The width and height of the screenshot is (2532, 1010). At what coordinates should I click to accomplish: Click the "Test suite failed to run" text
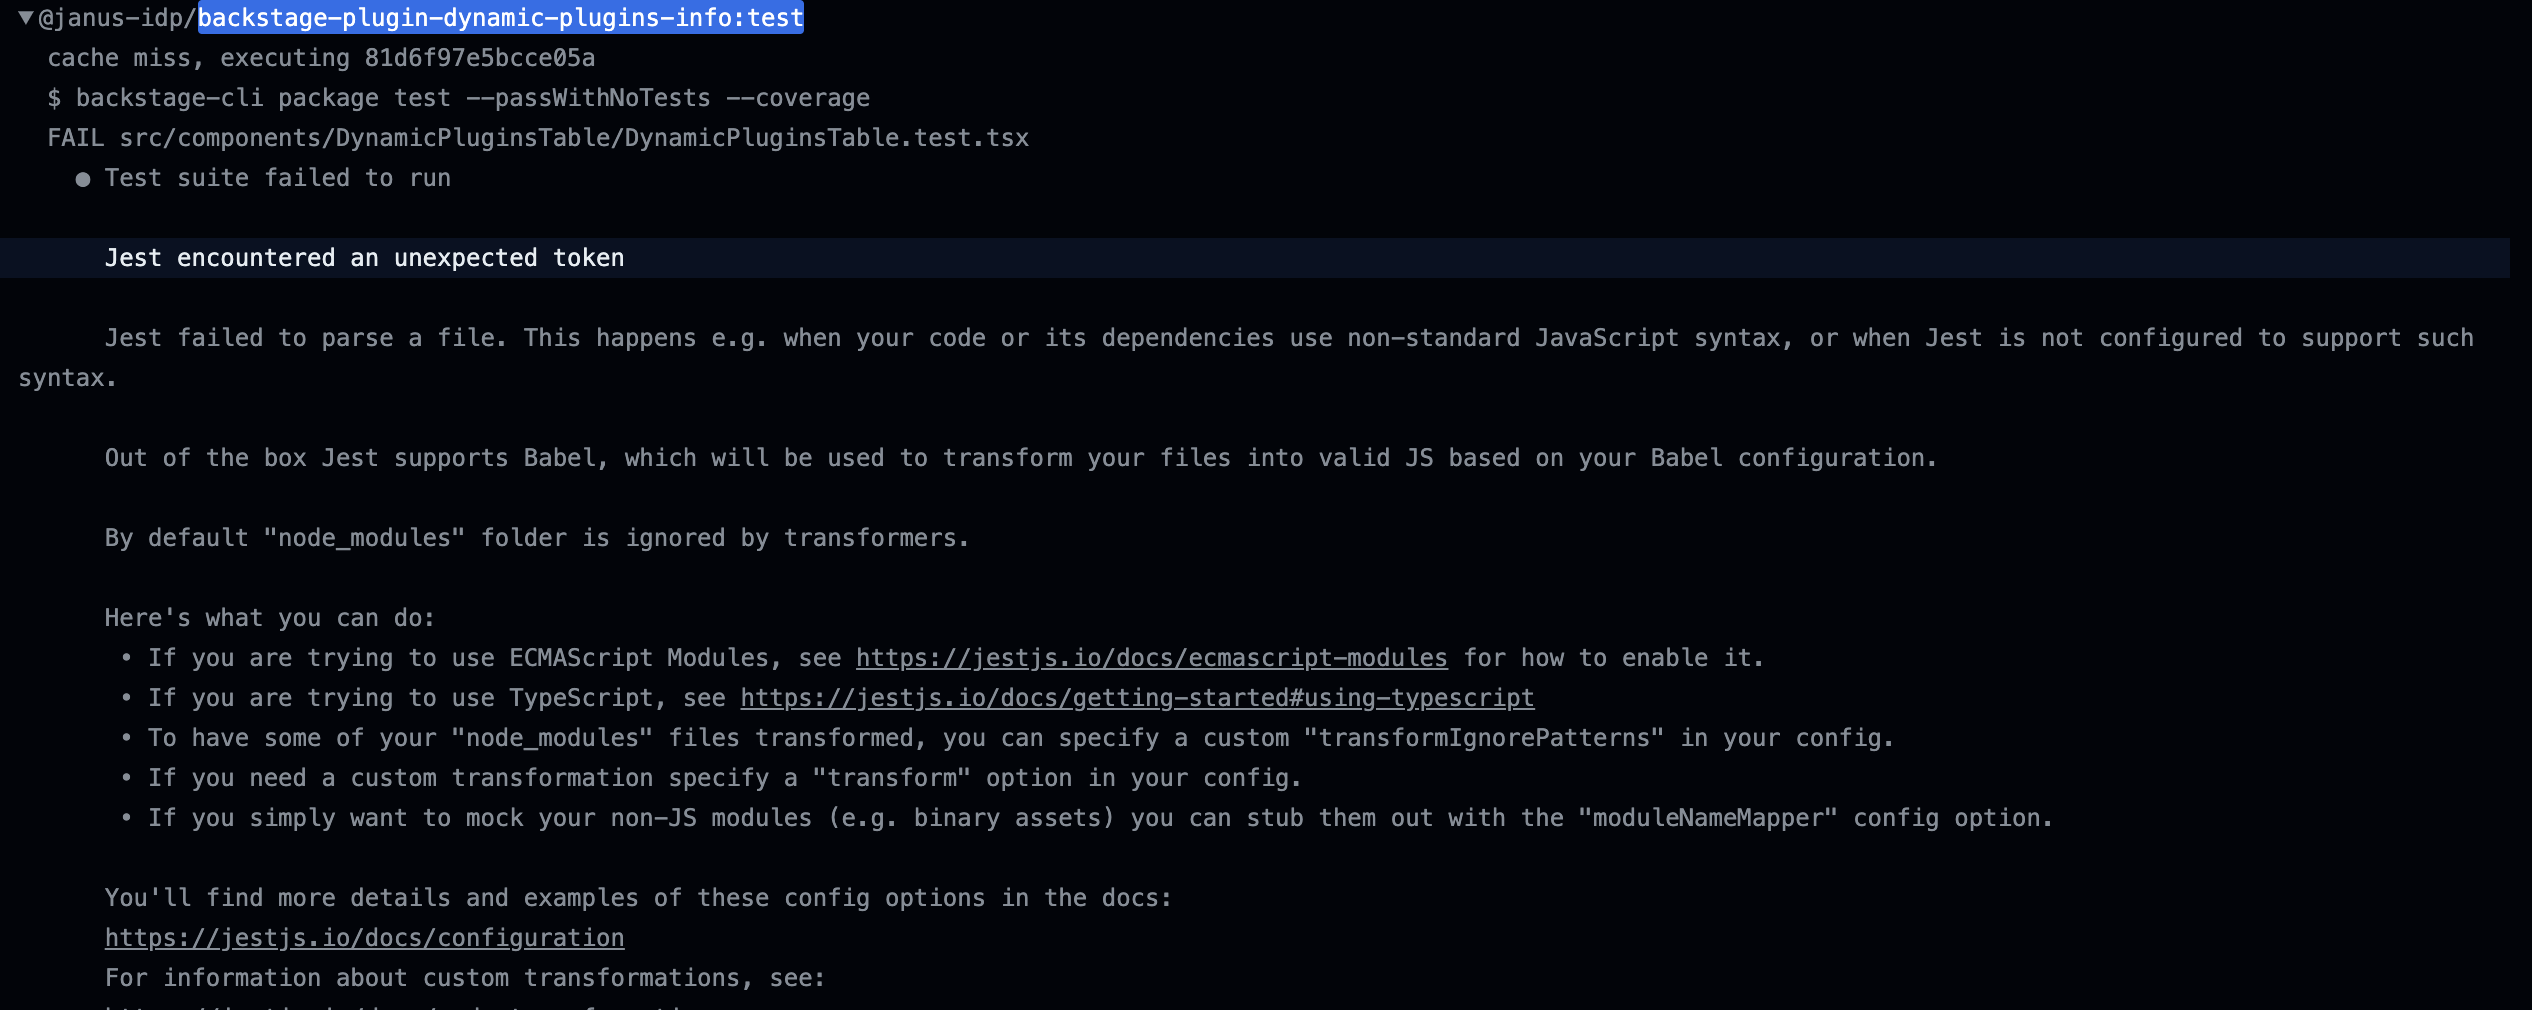click(278, 178)
